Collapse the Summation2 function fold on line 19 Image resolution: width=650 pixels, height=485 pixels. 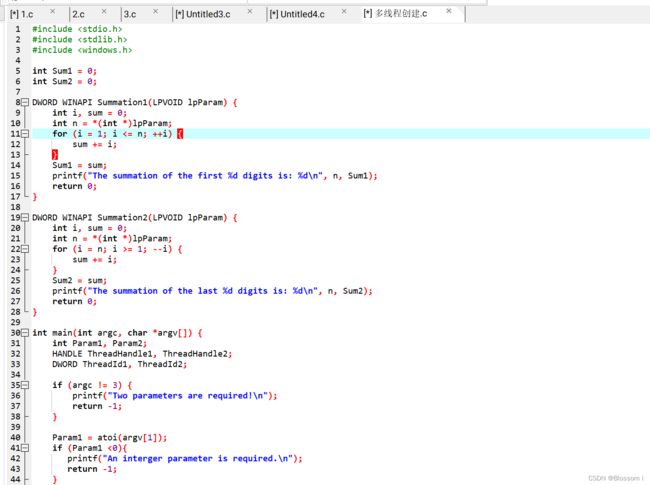pos(25,217)
